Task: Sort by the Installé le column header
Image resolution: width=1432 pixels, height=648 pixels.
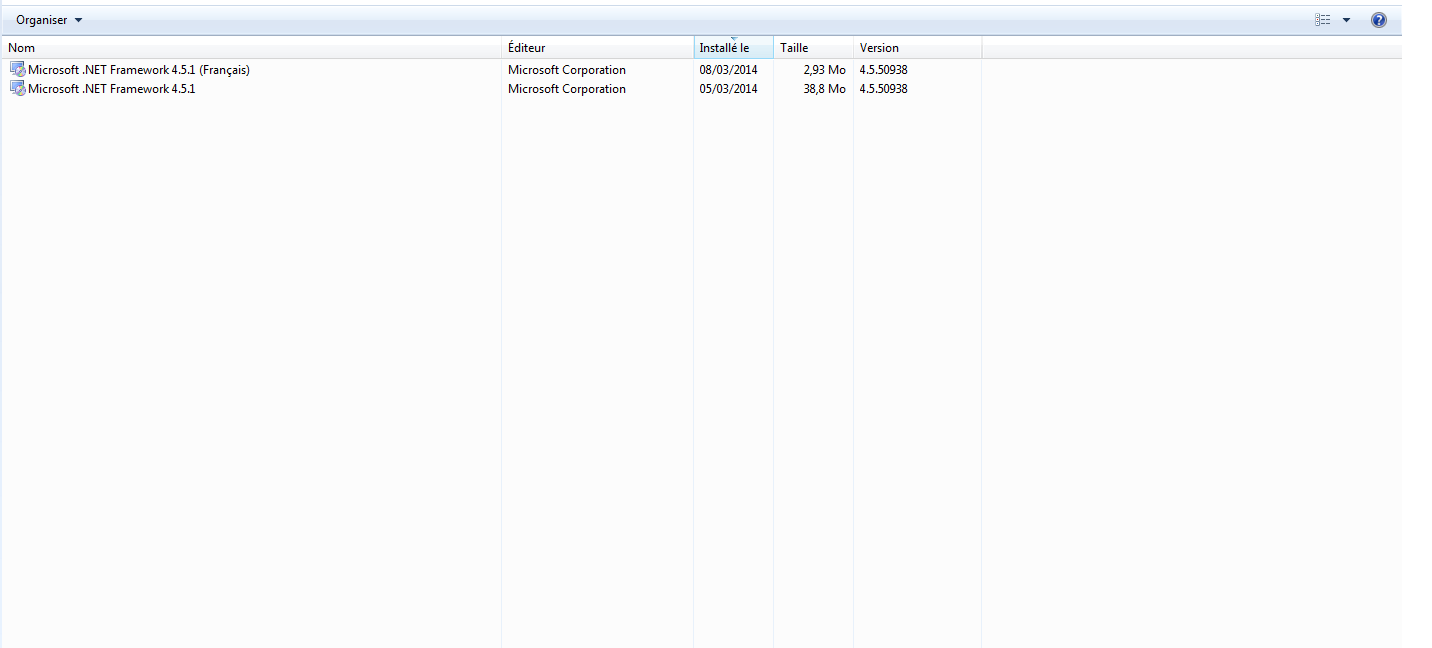Action: (733, 48)
